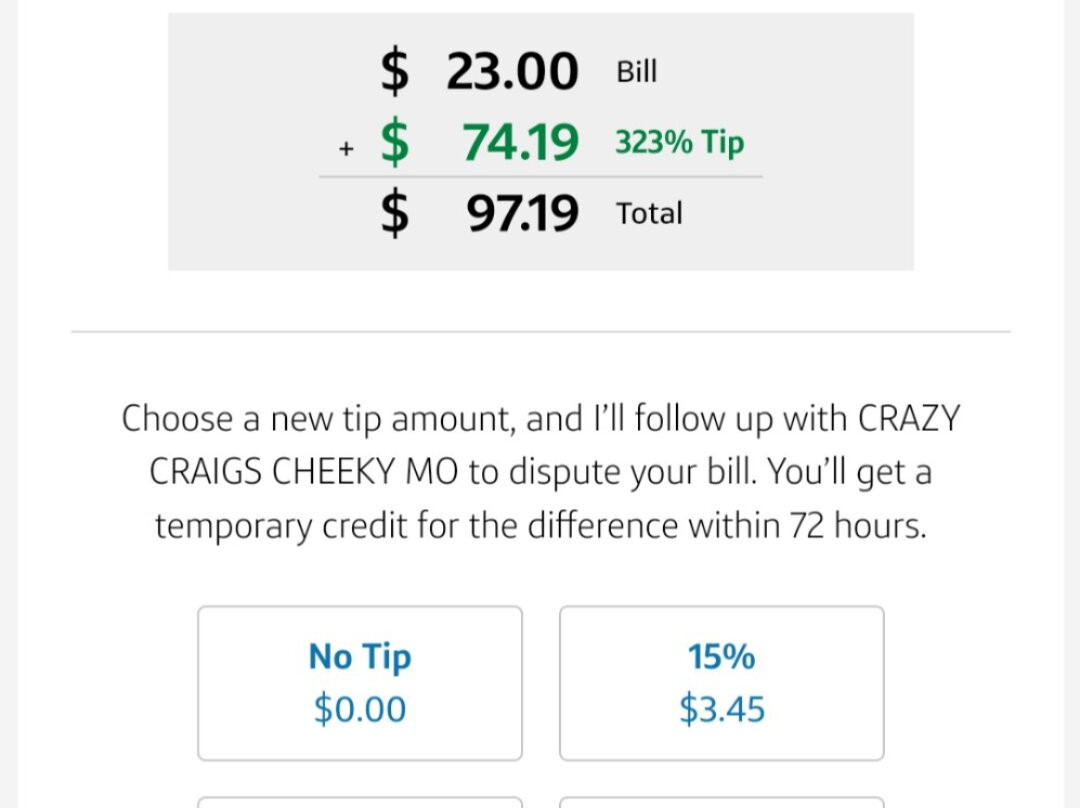Tap the partially visible bottom-right tip option

[721, 802]
